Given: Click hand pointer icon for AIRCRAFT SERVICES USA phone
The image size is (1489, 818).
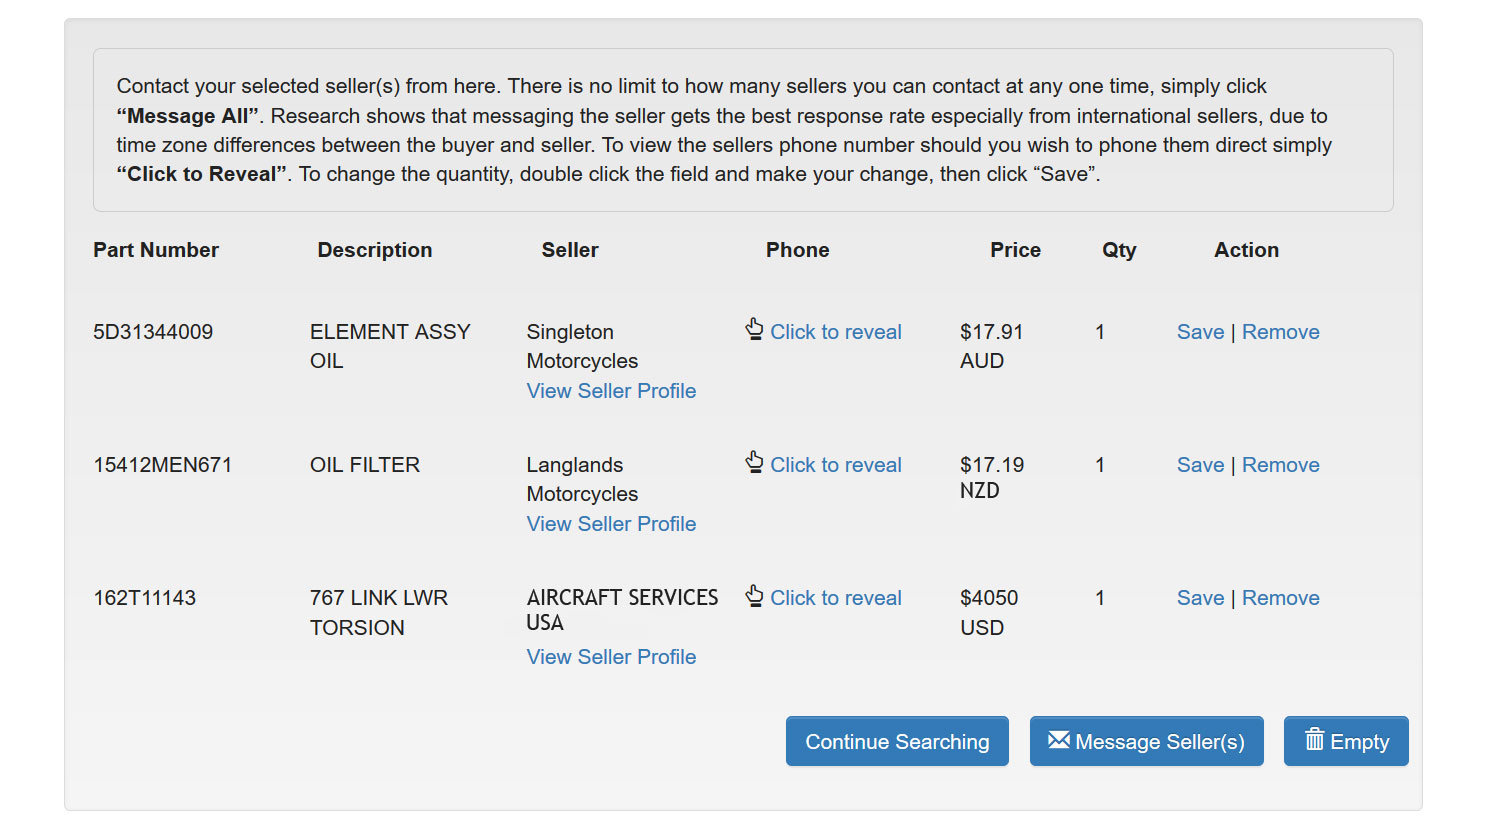Looking at the screenshot, I should [x=755, y=595].
